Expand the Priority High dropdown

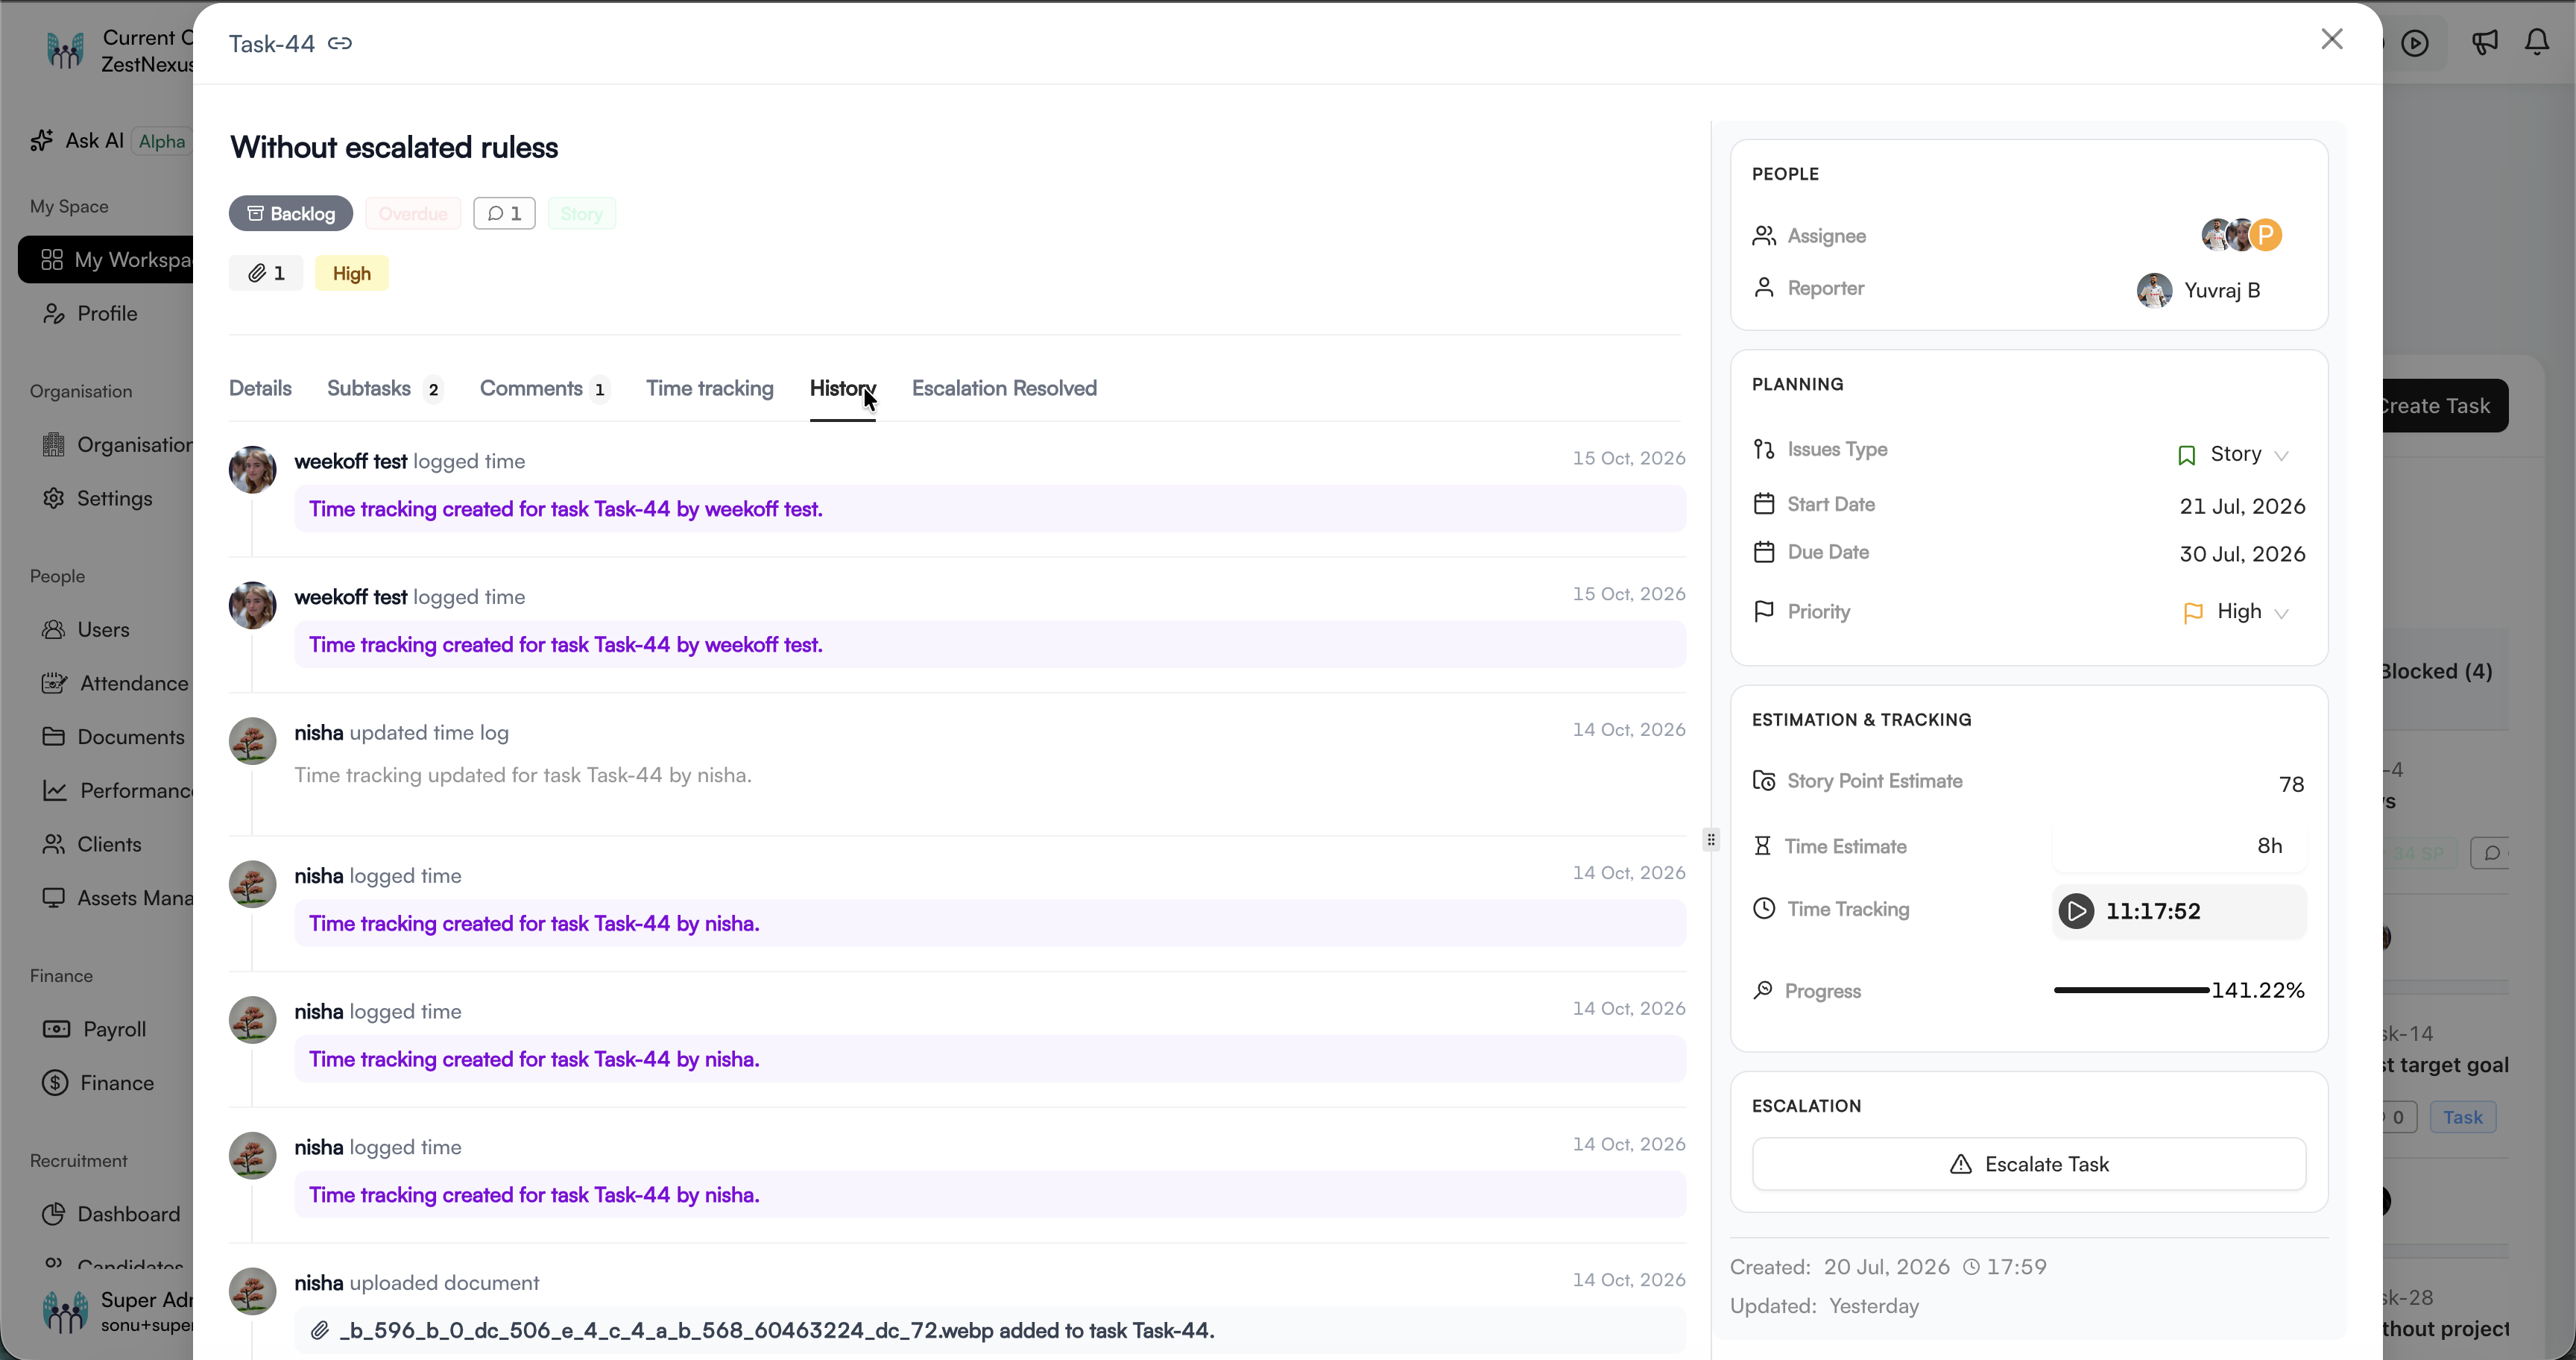click(2236, 612)
